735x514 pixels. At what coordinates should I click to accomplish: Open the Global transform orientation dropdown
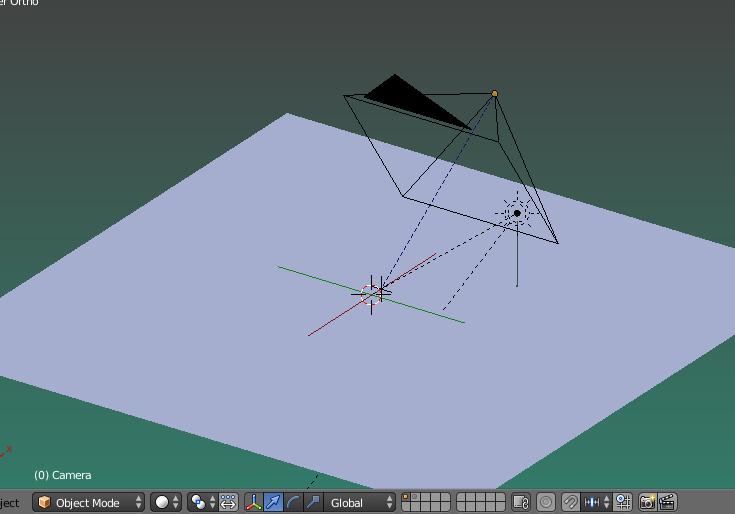coord(361,502)
